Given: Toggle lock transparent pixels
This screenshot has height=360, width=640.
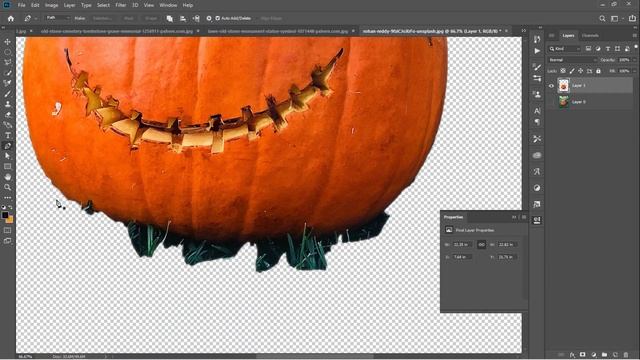Looking at the screenshot, I should click(x=563, y=71).
